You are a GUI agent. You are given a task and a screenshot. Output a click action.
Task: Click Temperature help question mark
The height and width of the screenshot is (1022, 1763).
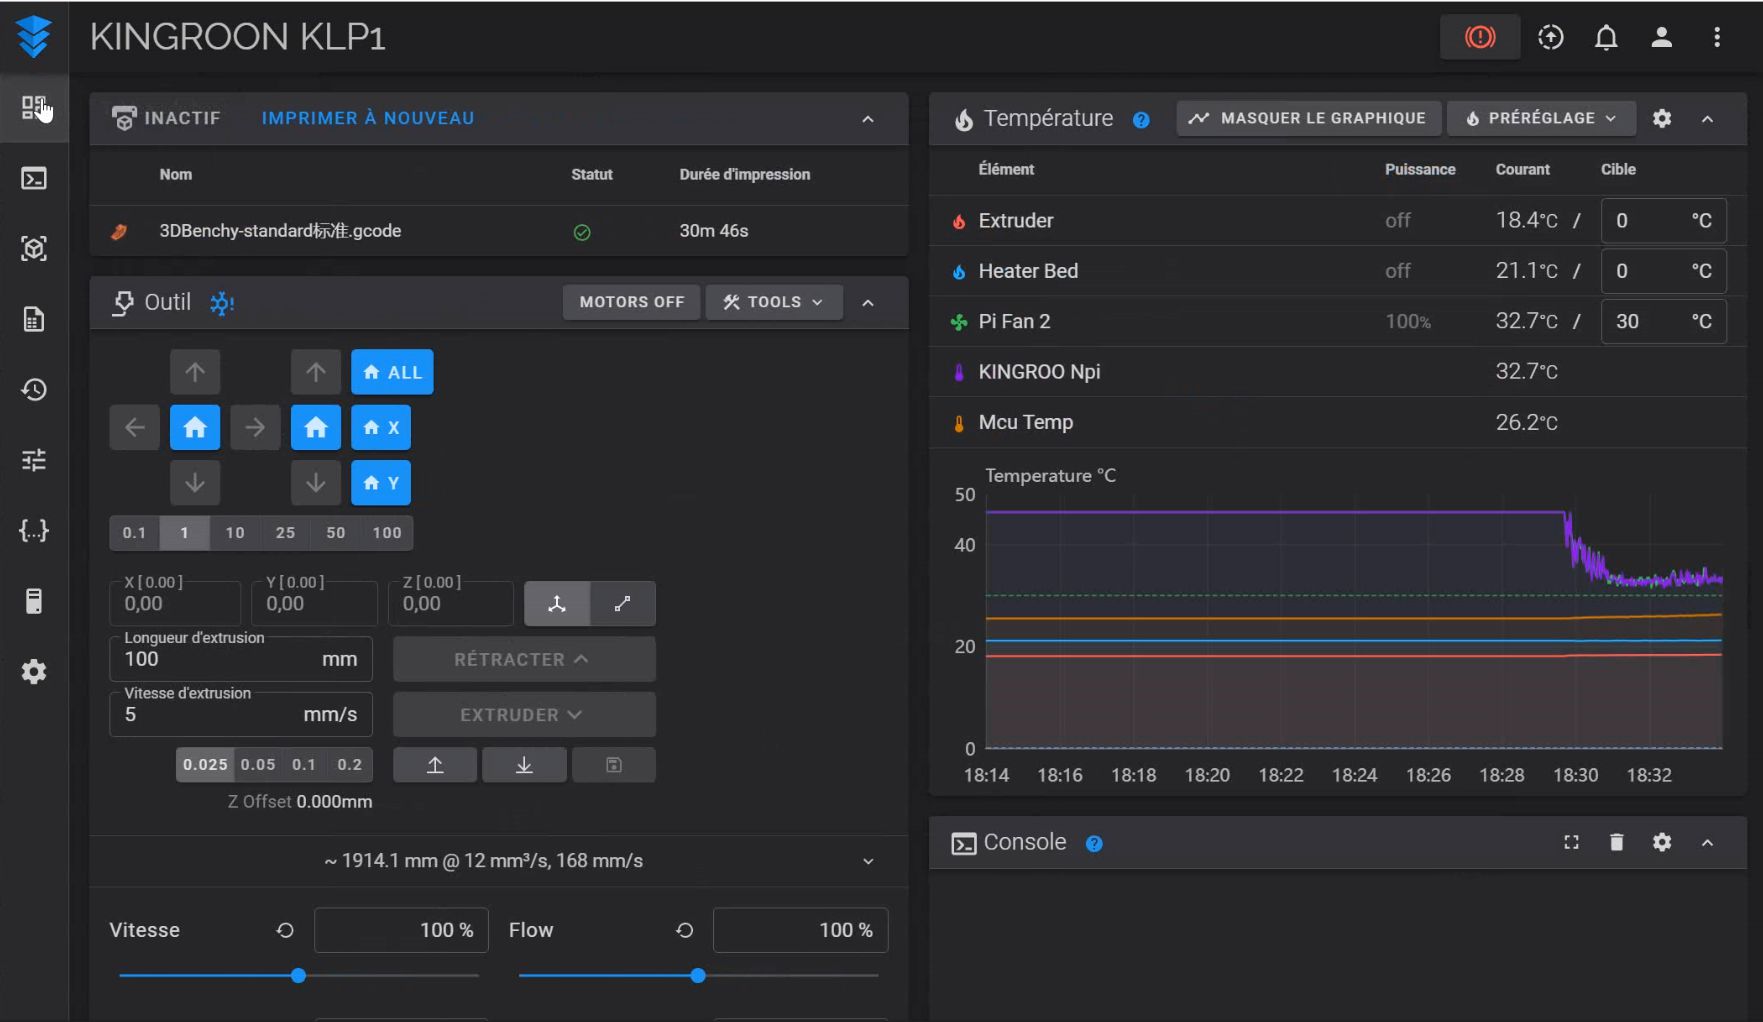click(x=1141, y=120)
